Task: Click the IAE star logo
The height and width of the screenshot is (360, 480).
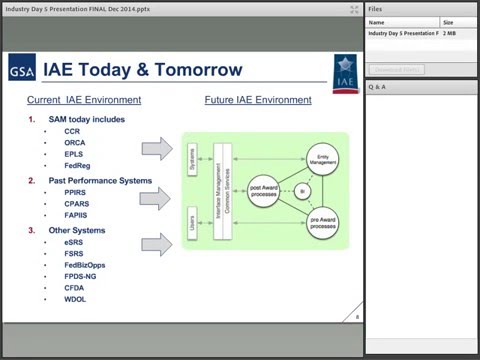Action: pyautogui.click(x=345, y=74)
